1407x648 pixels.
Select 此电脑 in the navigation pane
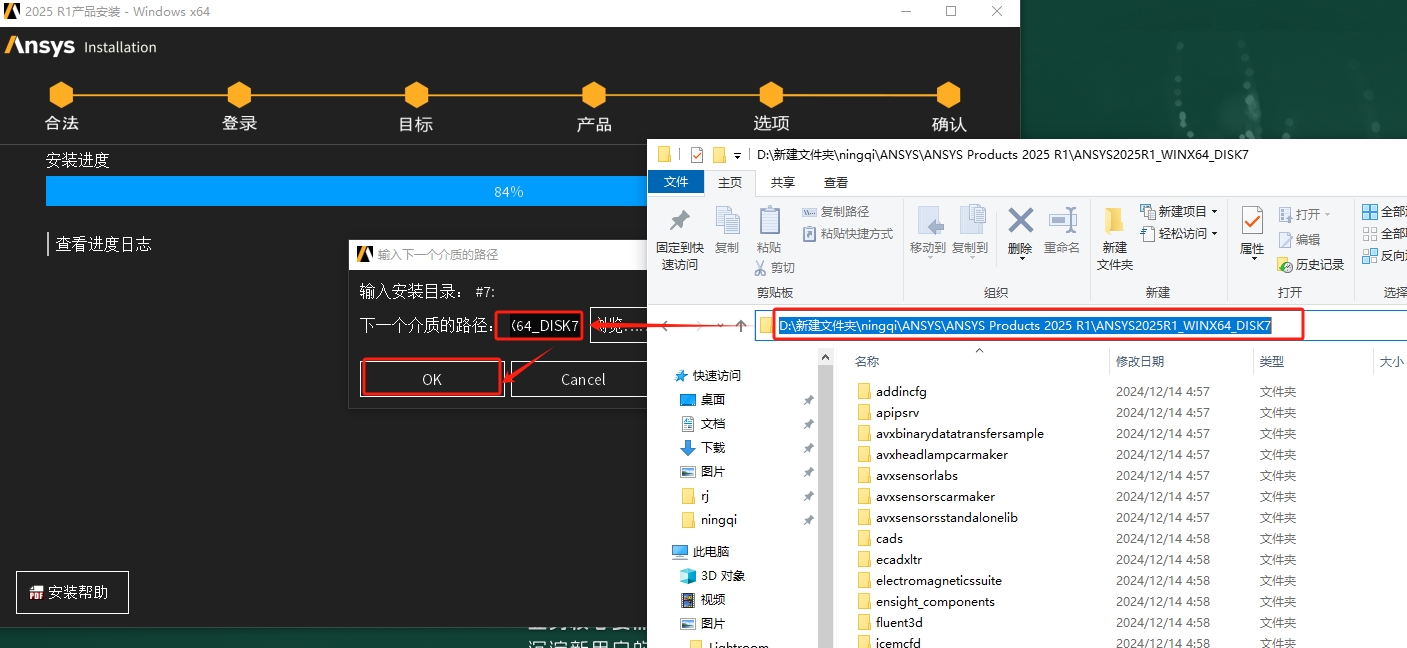coord(701,552)
